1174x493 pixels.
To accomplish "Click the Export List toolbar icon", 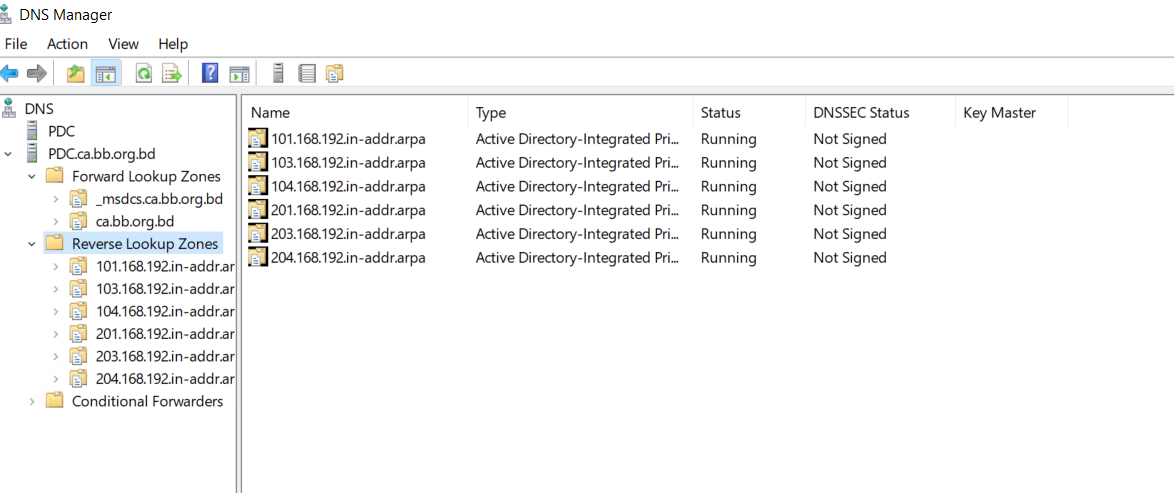I will coord(173,73).
